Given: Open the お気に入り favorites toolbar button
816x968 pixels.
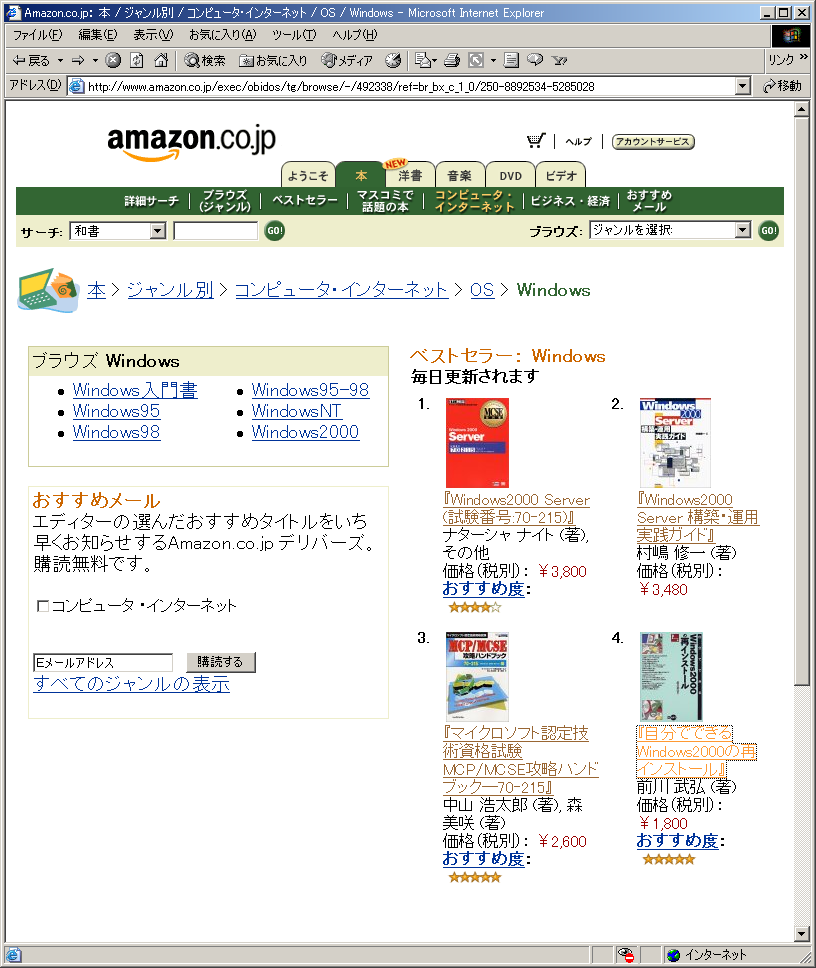Looking at the screenshot, I should (x=273, y=60).
